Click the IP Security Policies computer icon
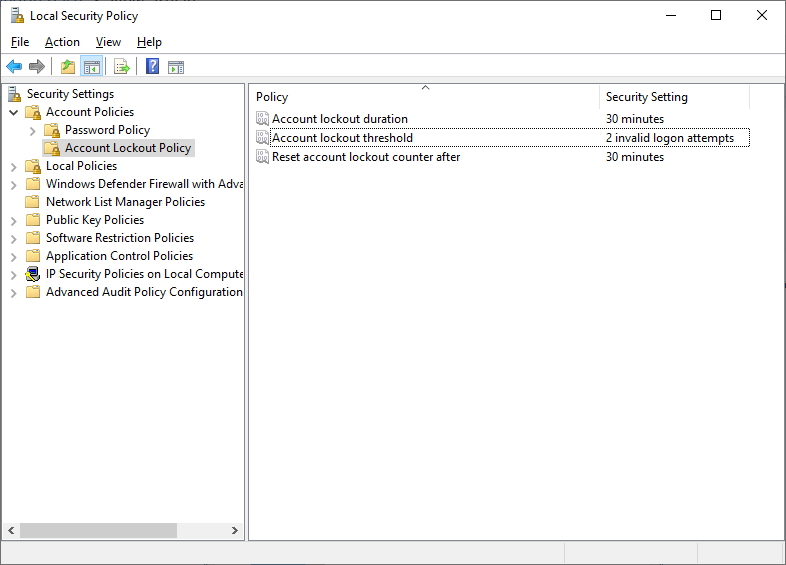Image resolution: width=786 pixels, height=565 pixels. point(33,274)
